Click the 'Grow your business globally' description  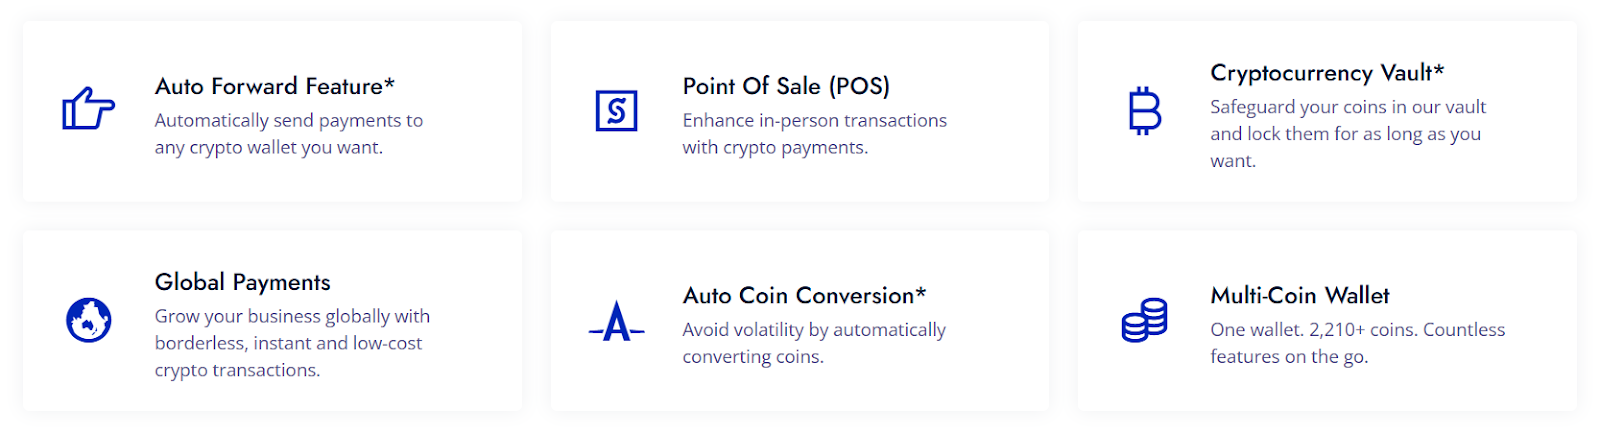tap(292, 342)
